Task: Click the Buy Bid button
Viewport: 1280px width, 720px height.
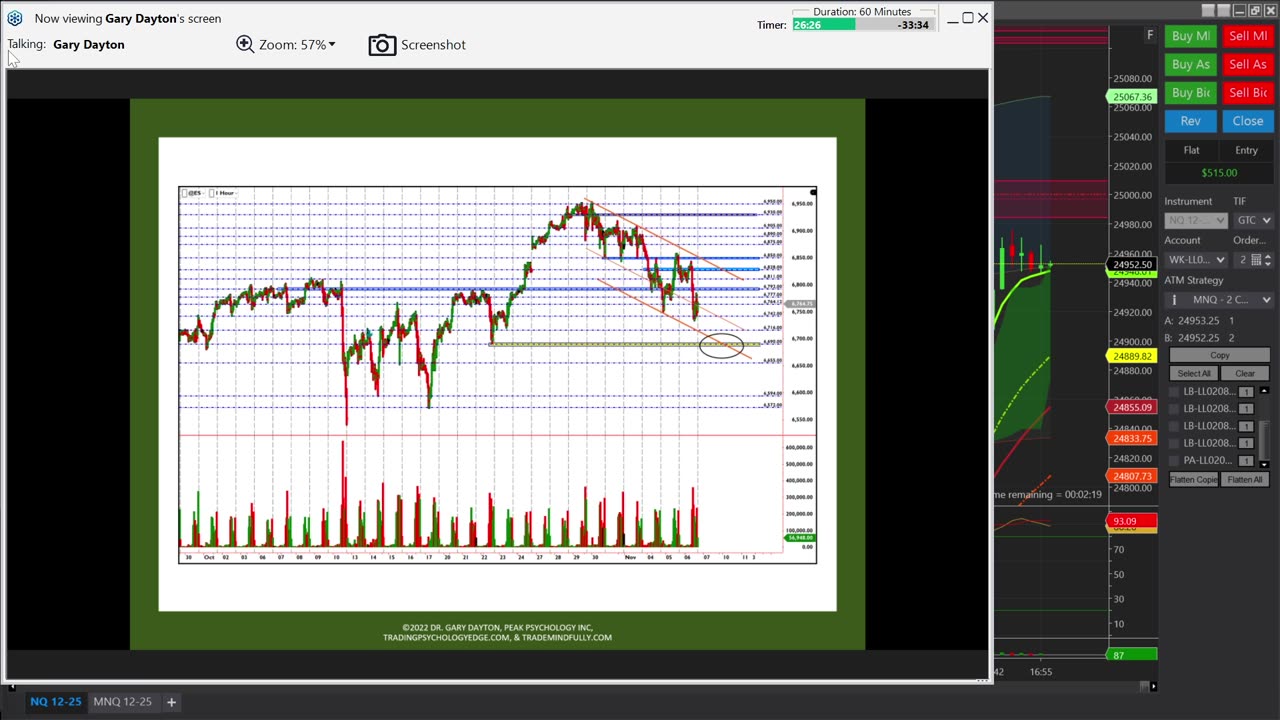Action: [1190, 92]
